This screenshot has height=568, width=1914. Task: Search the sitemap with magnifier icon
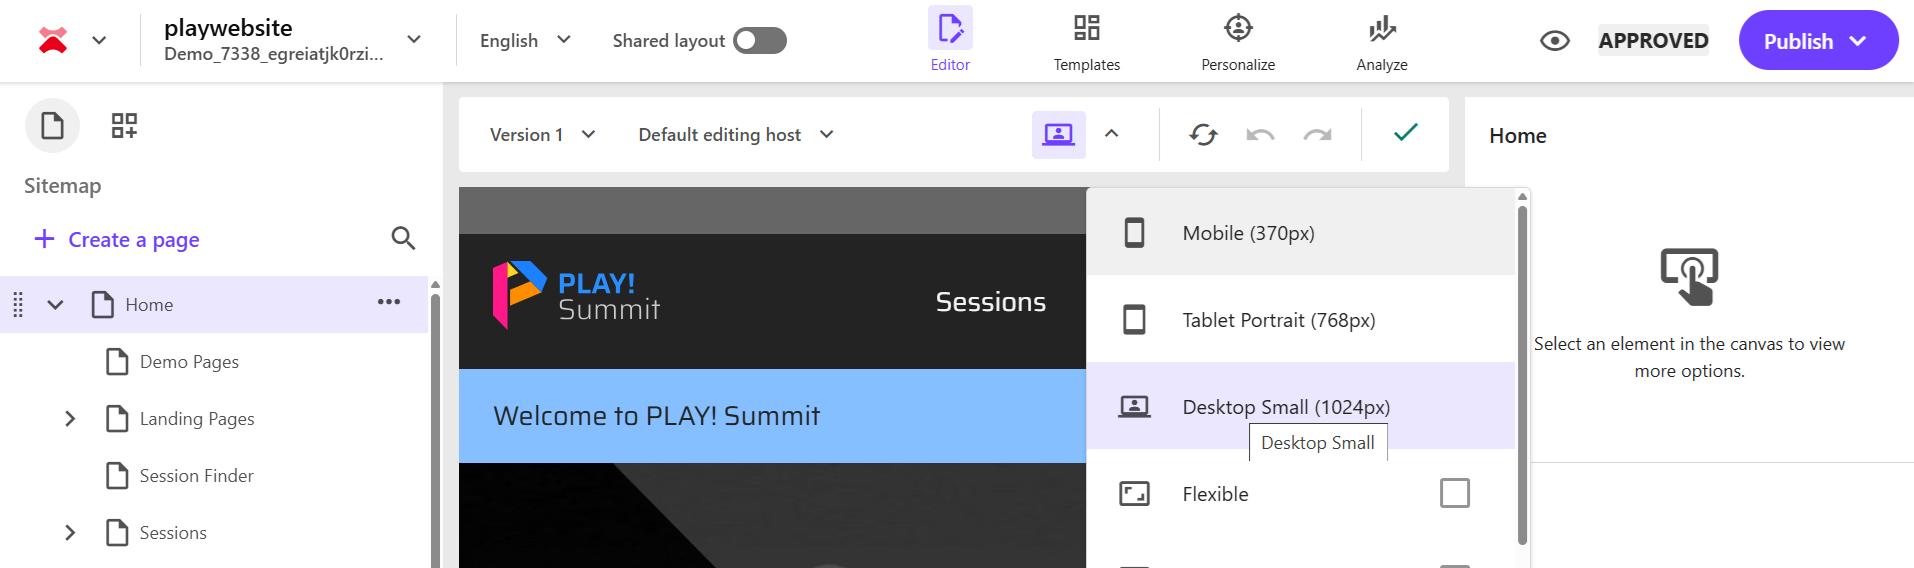[x=403, y=238]
